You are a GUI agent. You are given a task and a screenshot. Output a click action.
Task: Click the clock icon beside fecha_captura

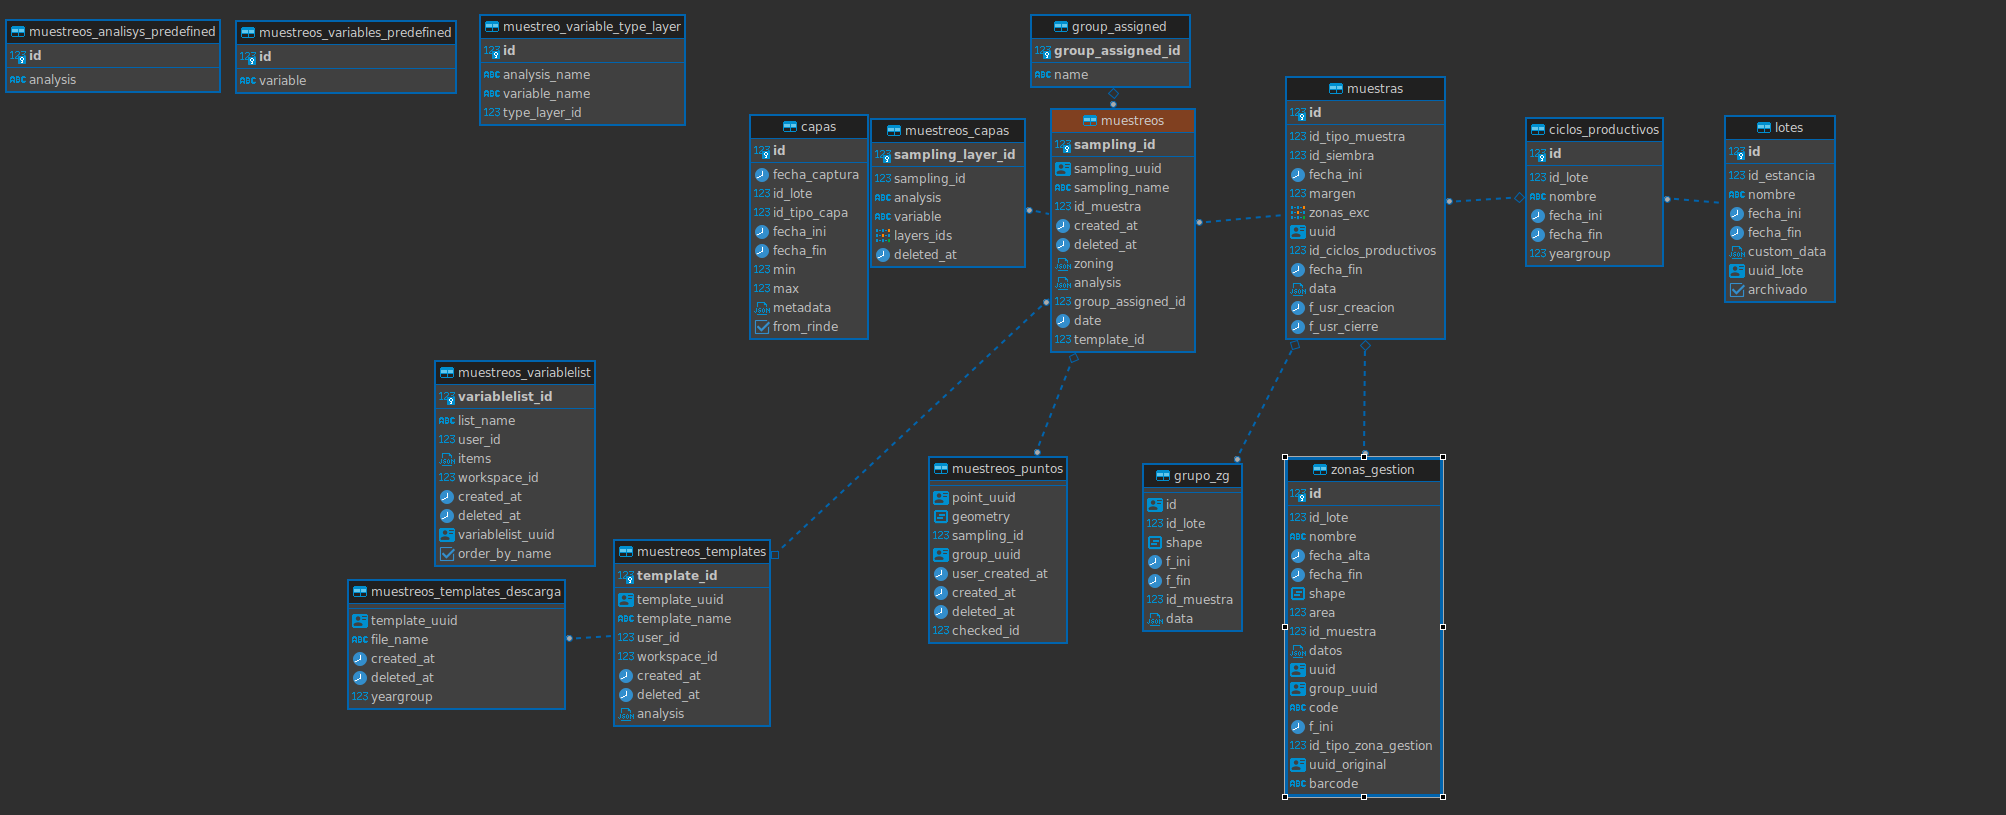(x=762, y=175)
